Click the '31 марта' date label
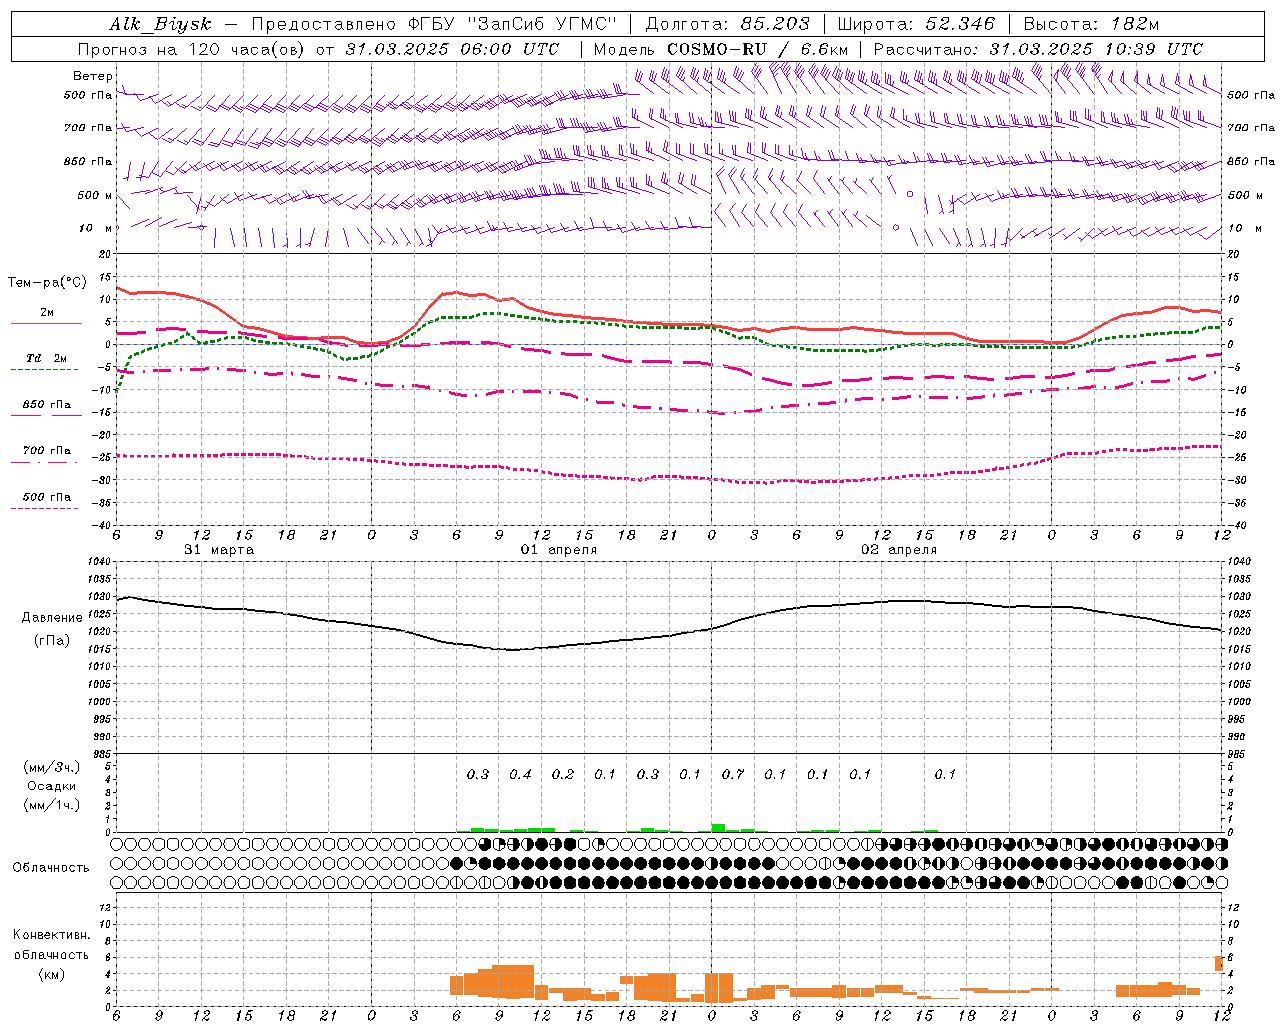Image resolution: width=1280 pixels, height=1024 pixels. (x=219, y=549)
